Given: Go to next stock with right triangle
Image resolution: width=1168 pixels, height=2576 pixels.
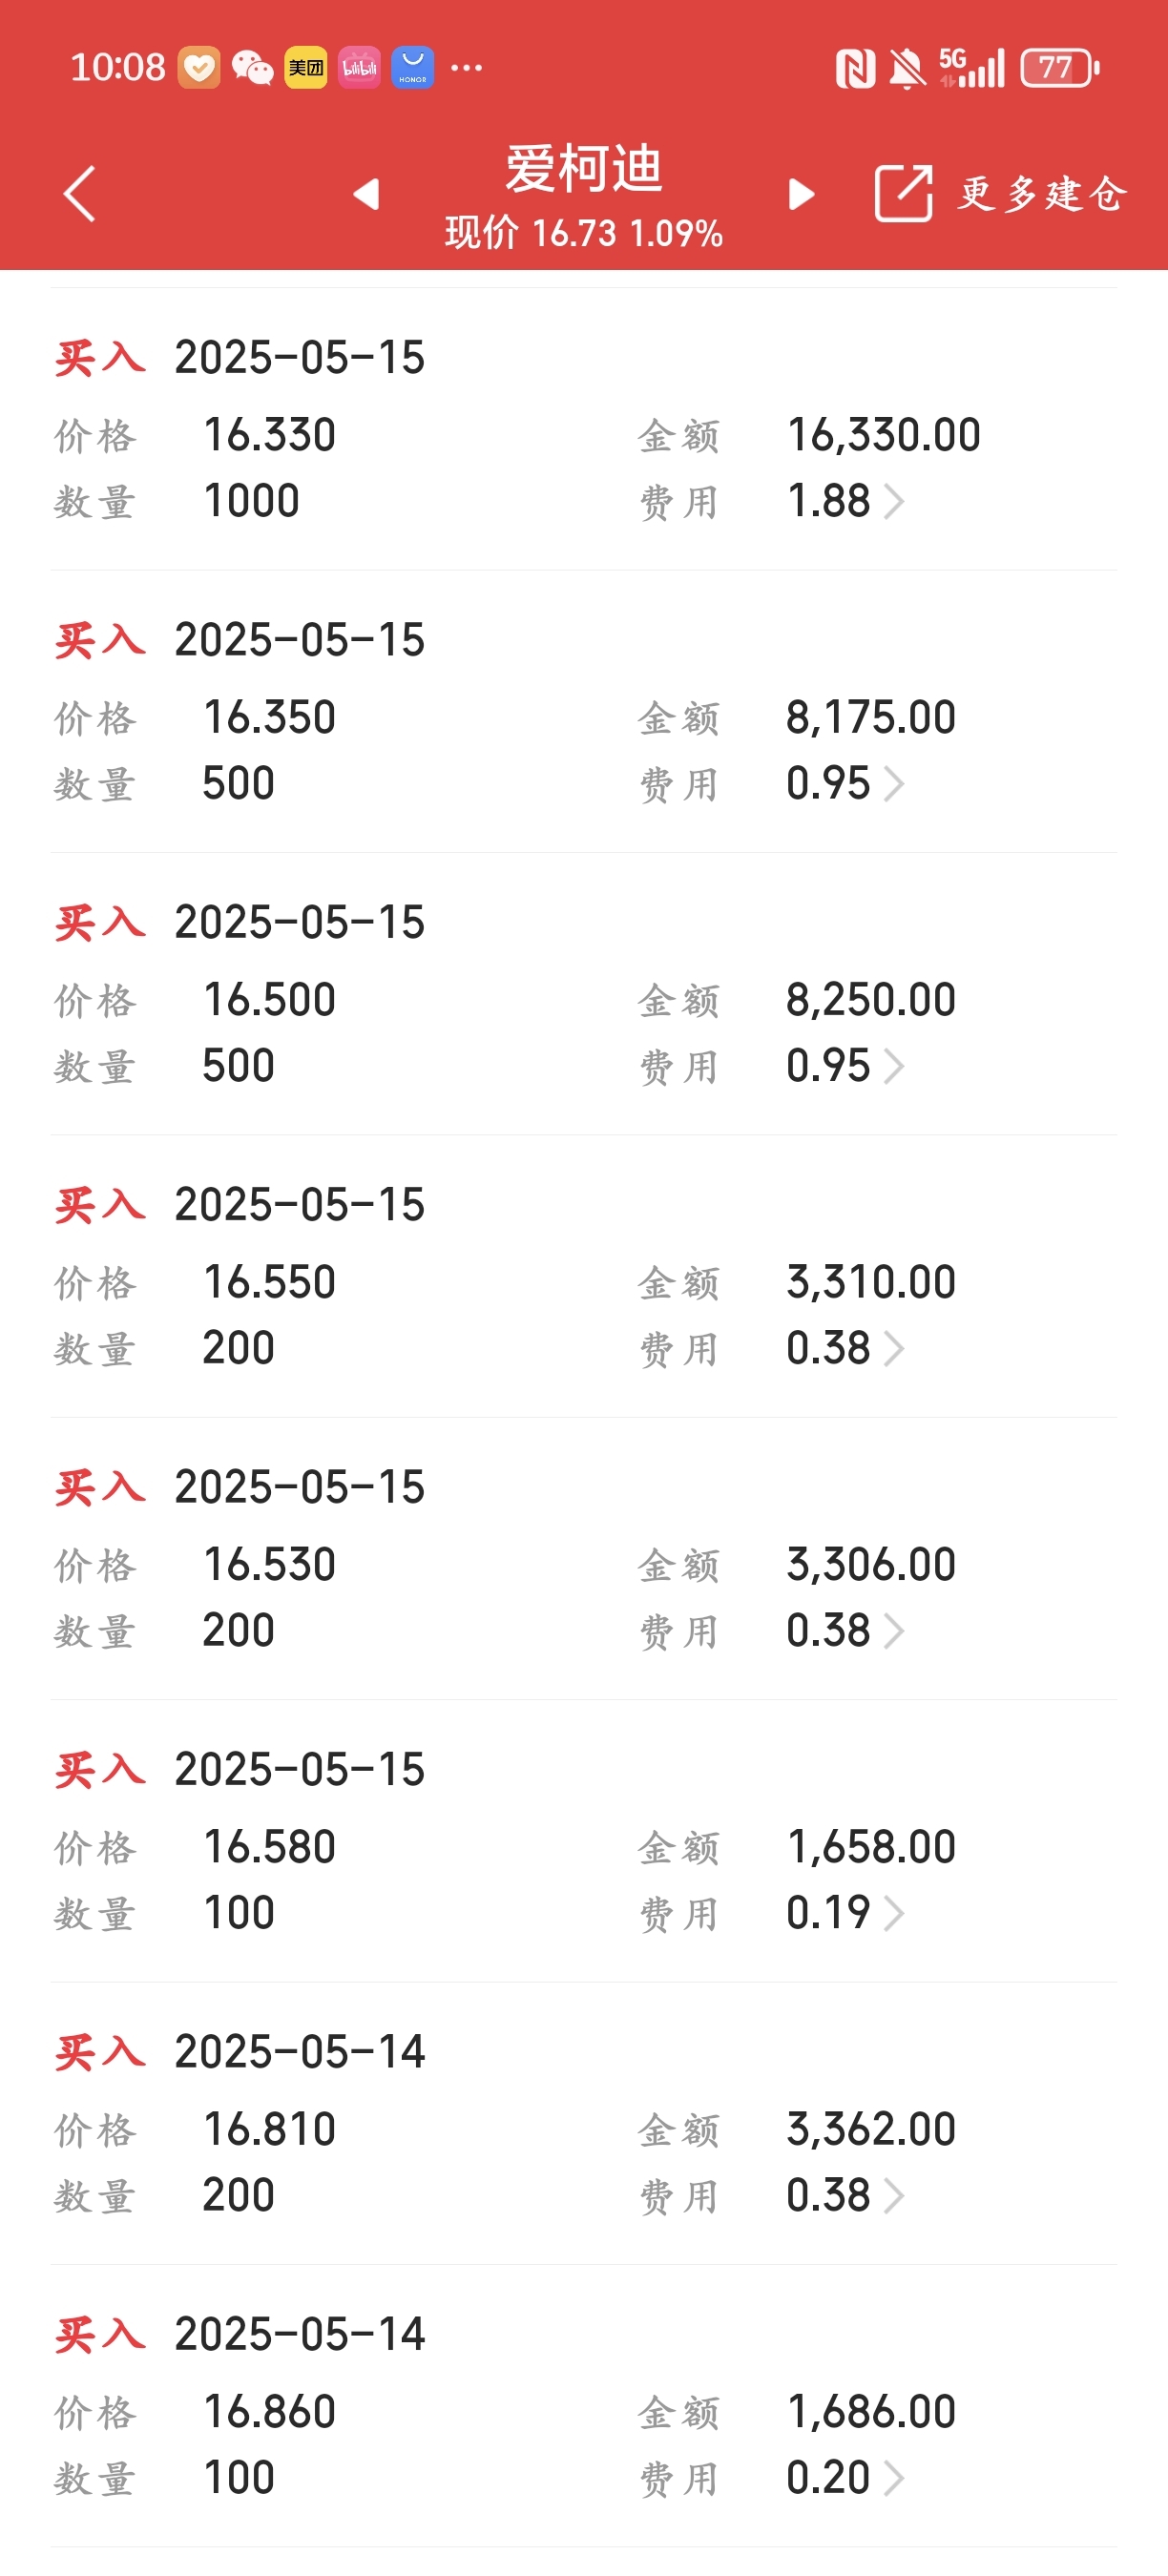Looking at the screenshot, I should tap(801, 193).
